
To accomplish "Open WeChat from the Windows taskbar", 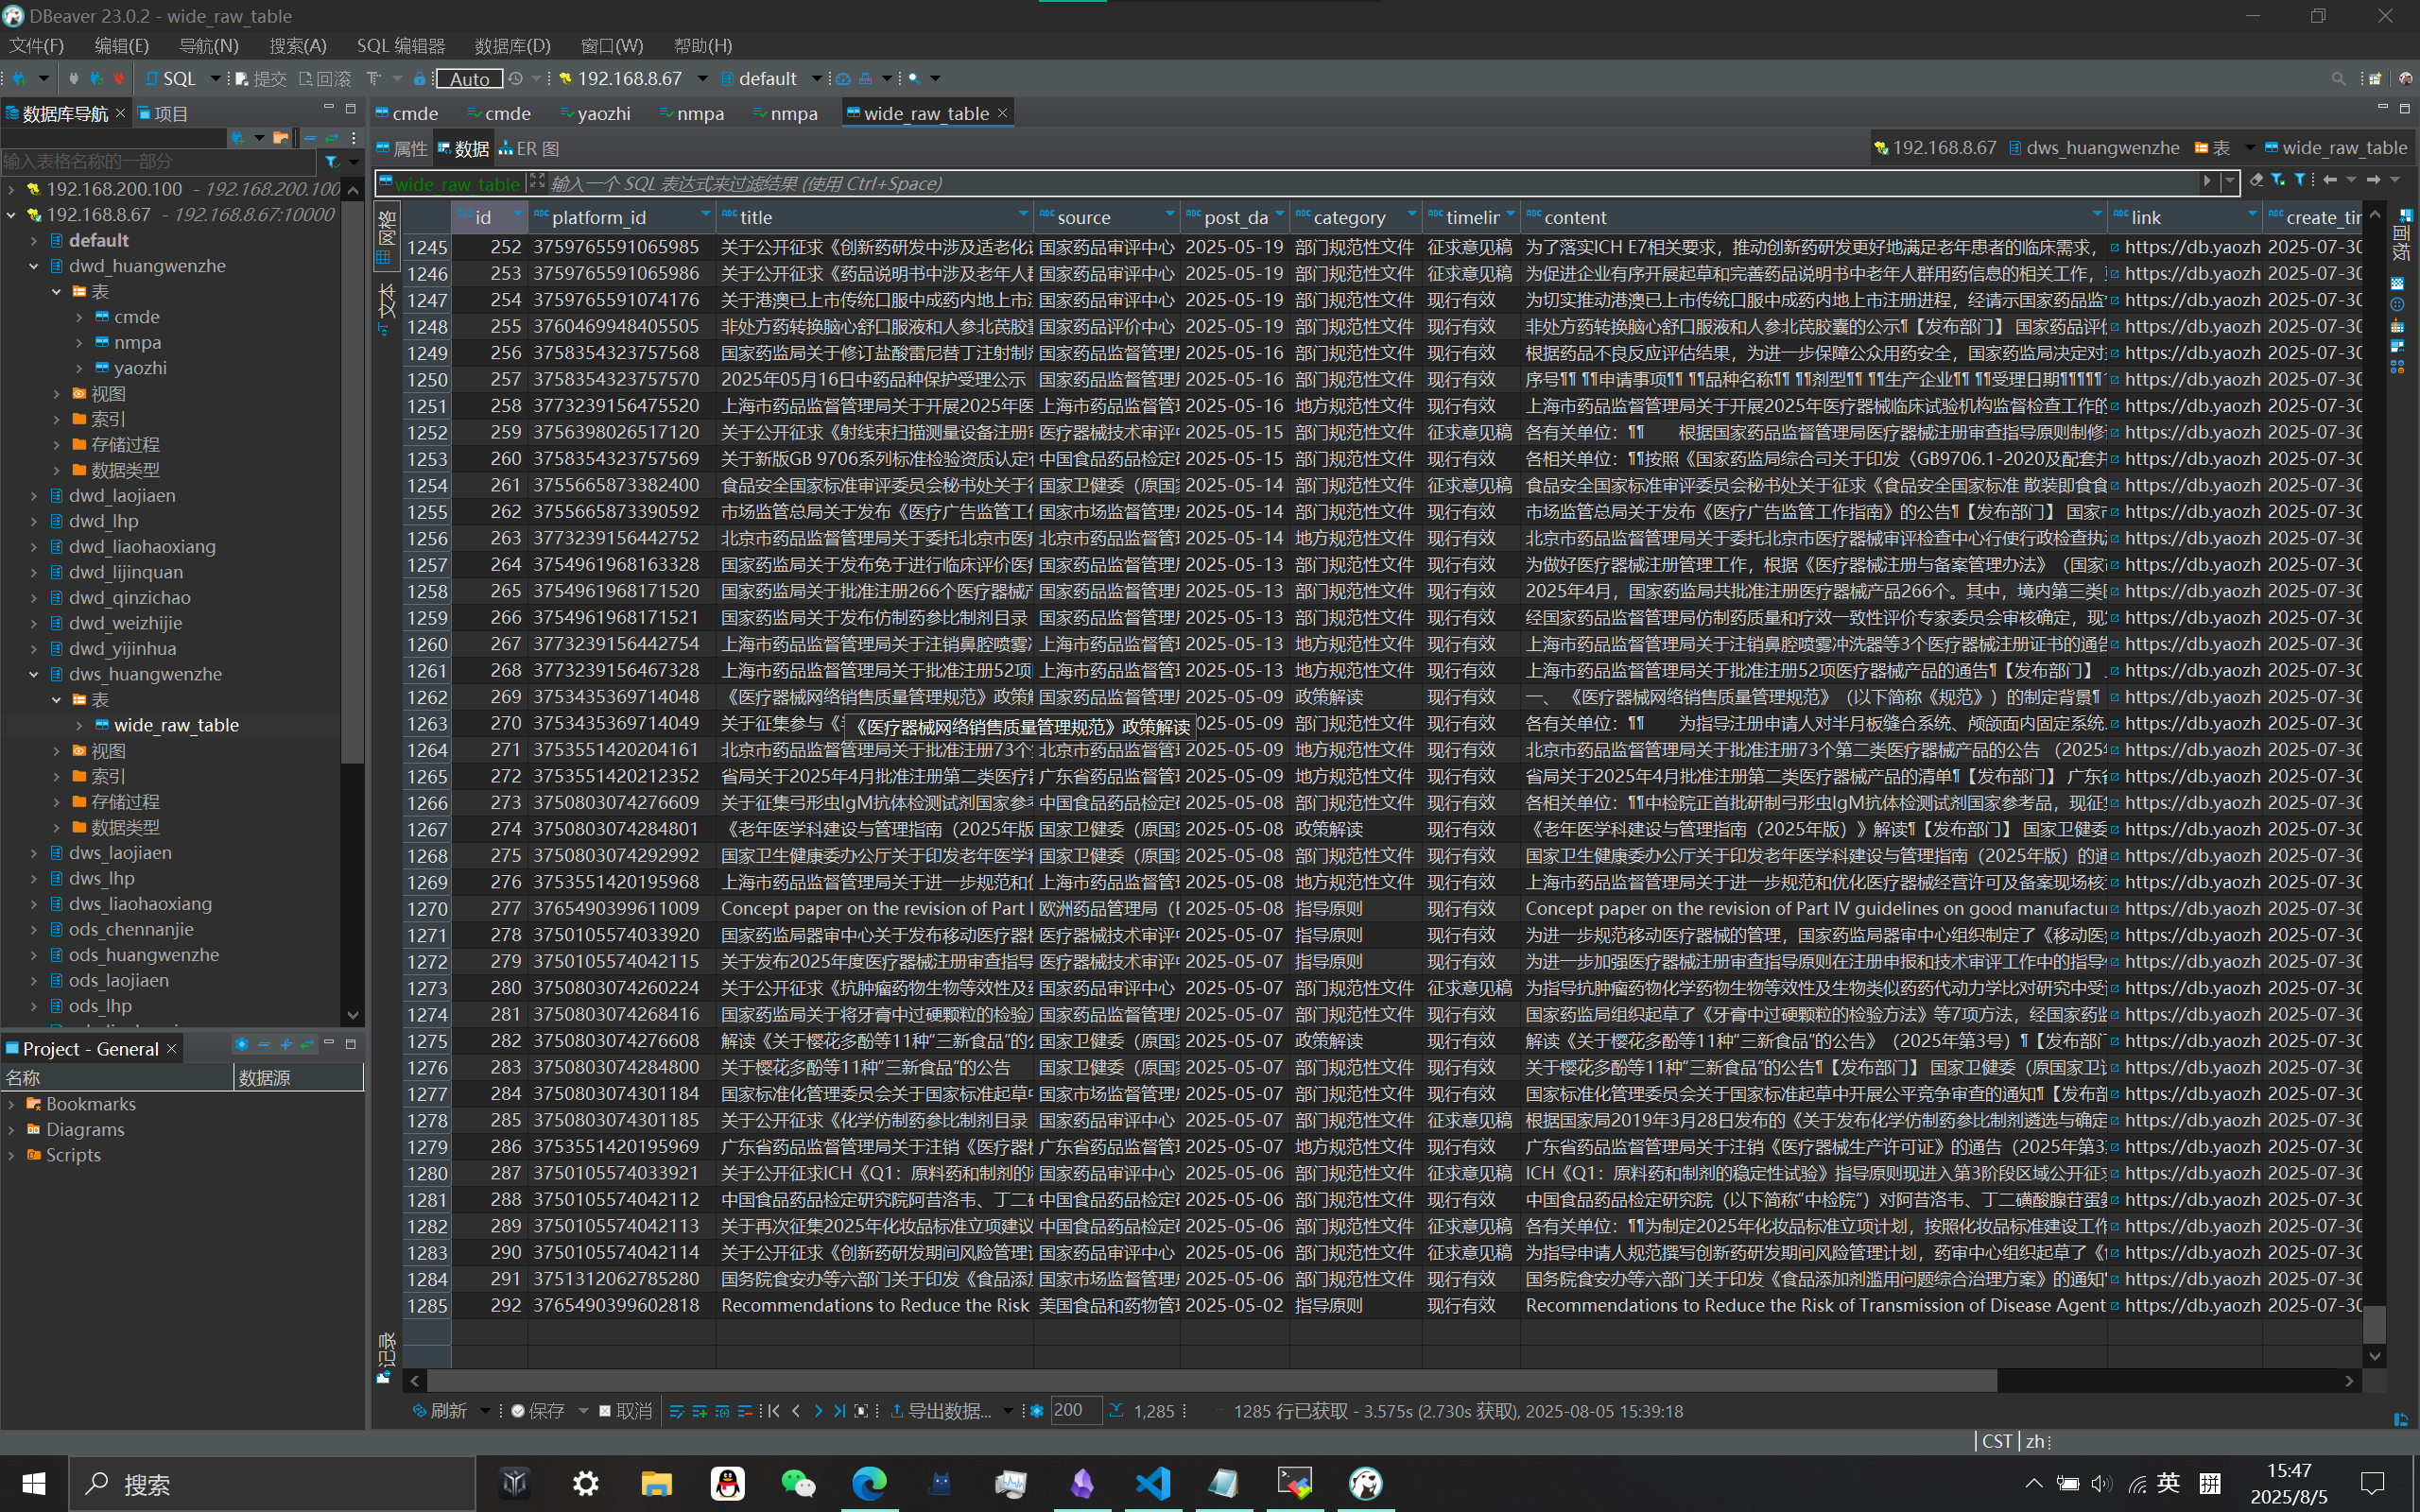I will (x=797, y=1483).
